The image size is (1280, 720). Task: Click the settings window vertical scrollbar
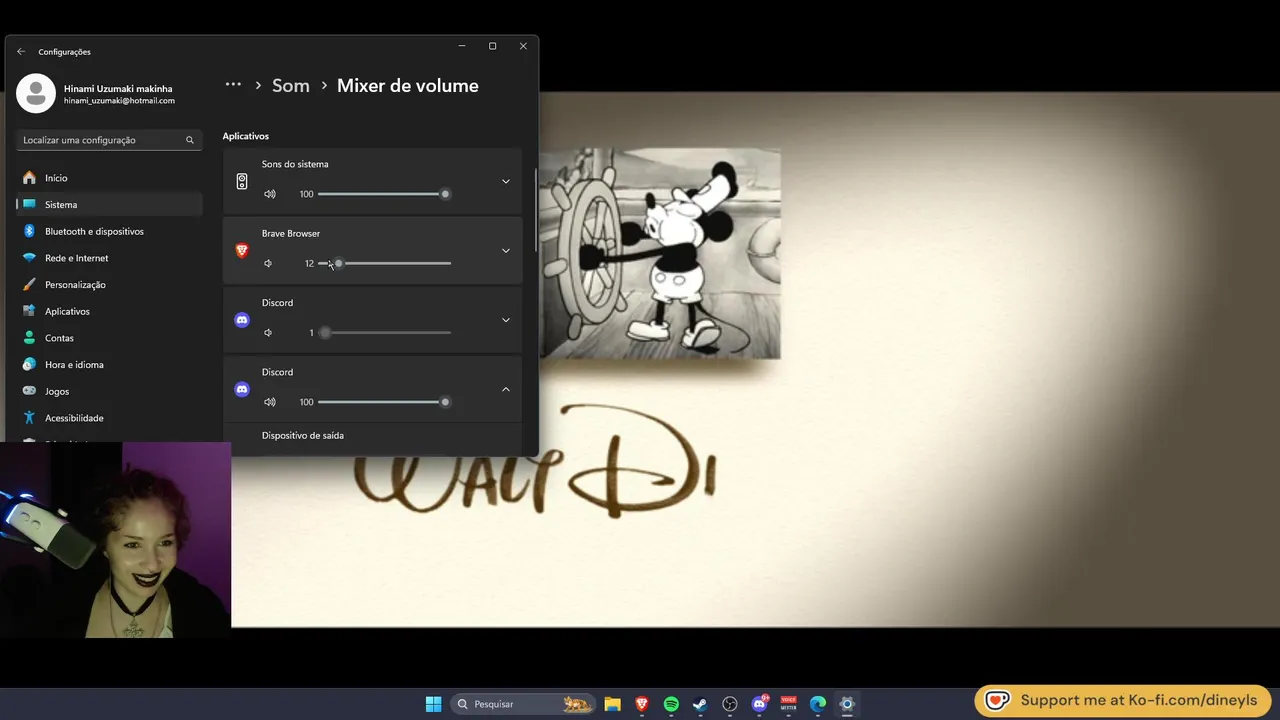pos(537,210)
